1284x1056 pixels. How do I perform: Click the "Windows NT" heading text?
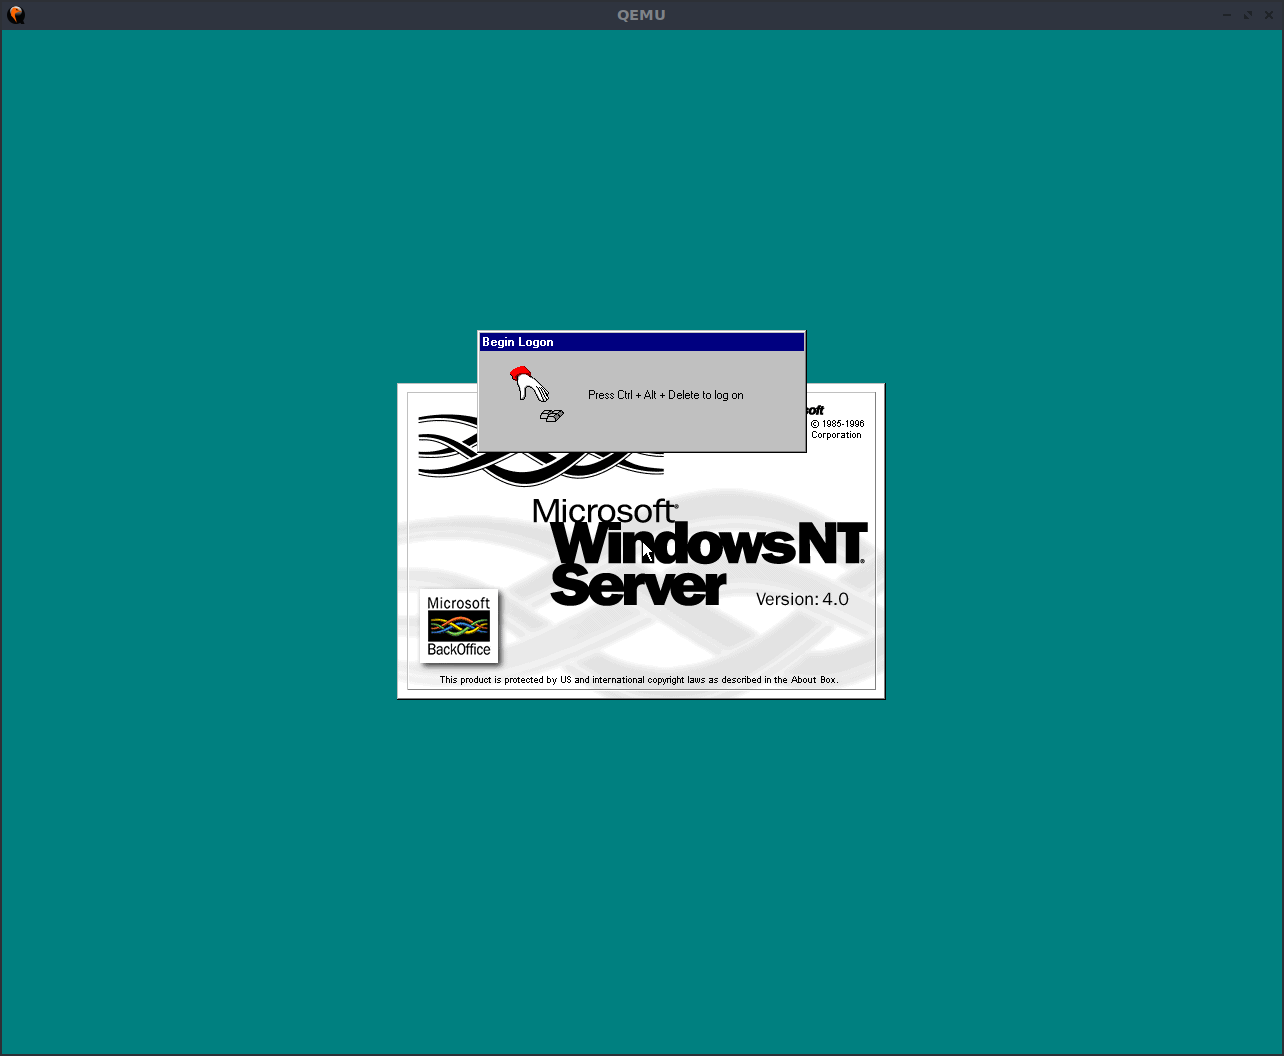(x=708, y=544)
